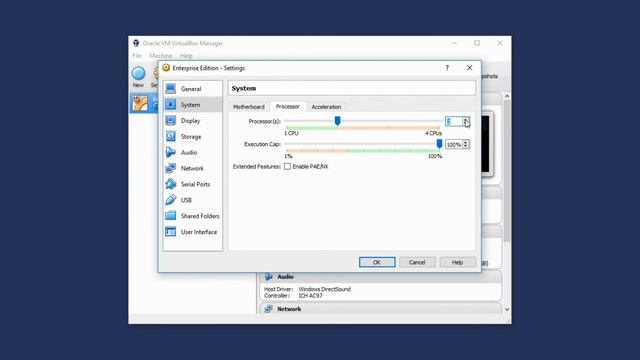Click the Audio section header in Manager

click(380, 277)
